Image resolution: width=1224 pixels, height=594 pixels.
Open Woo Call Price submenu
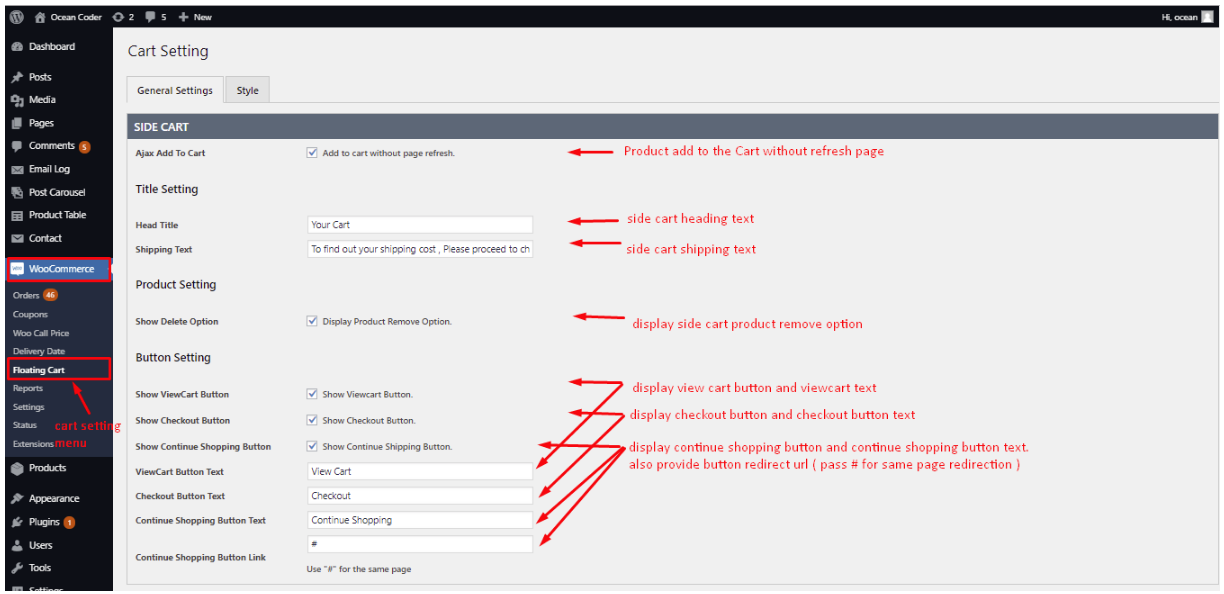[41, 333]
